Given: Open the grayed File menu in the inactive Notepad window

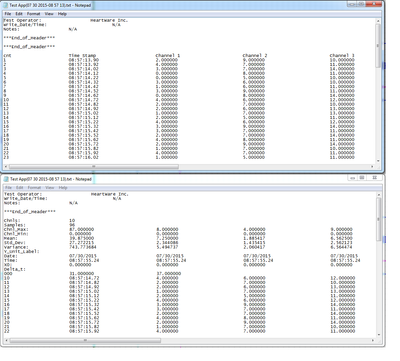Looking at the screenshot, I should 9,188.
